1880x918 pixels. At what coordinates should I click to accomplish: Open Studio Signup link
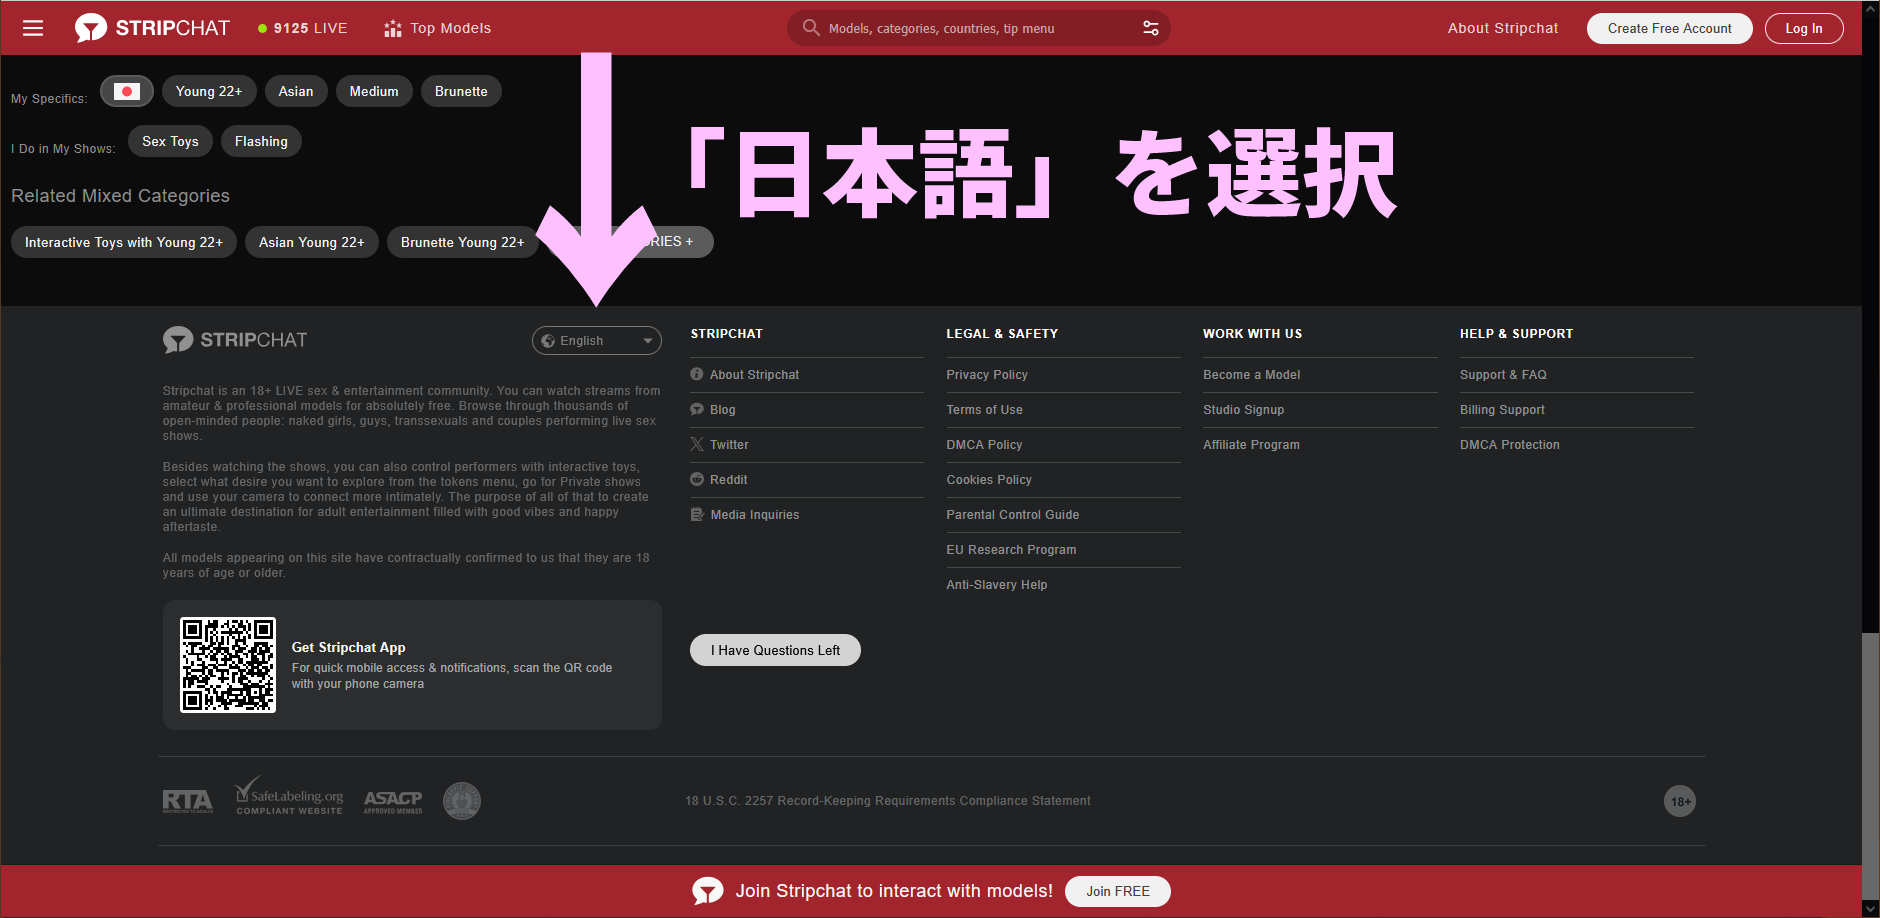(x=1243, y=409)
